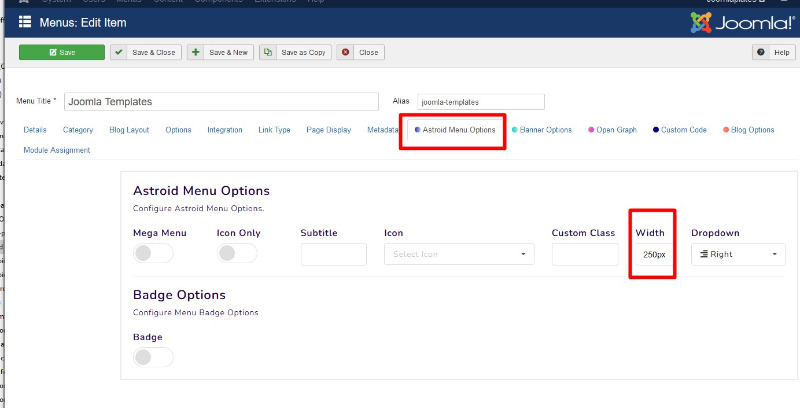Viewport: 800px width, 408px height.
Task: Select the Astroid Menu Options tab
Action: [455, 130]
